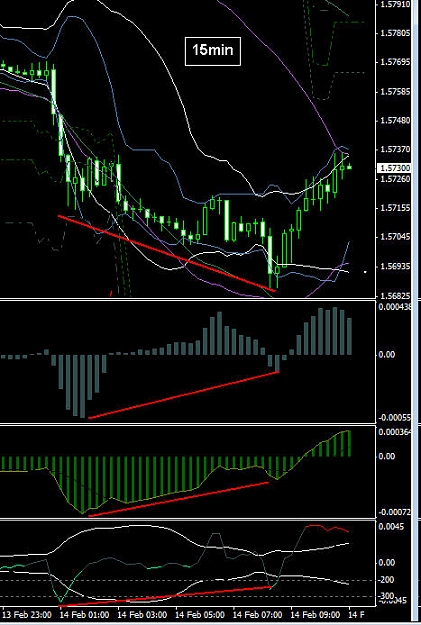Select the 13 Feb 23:00 time label
Image resolution: width=421 pixels, height=625 pixels.
click(26, 614)
